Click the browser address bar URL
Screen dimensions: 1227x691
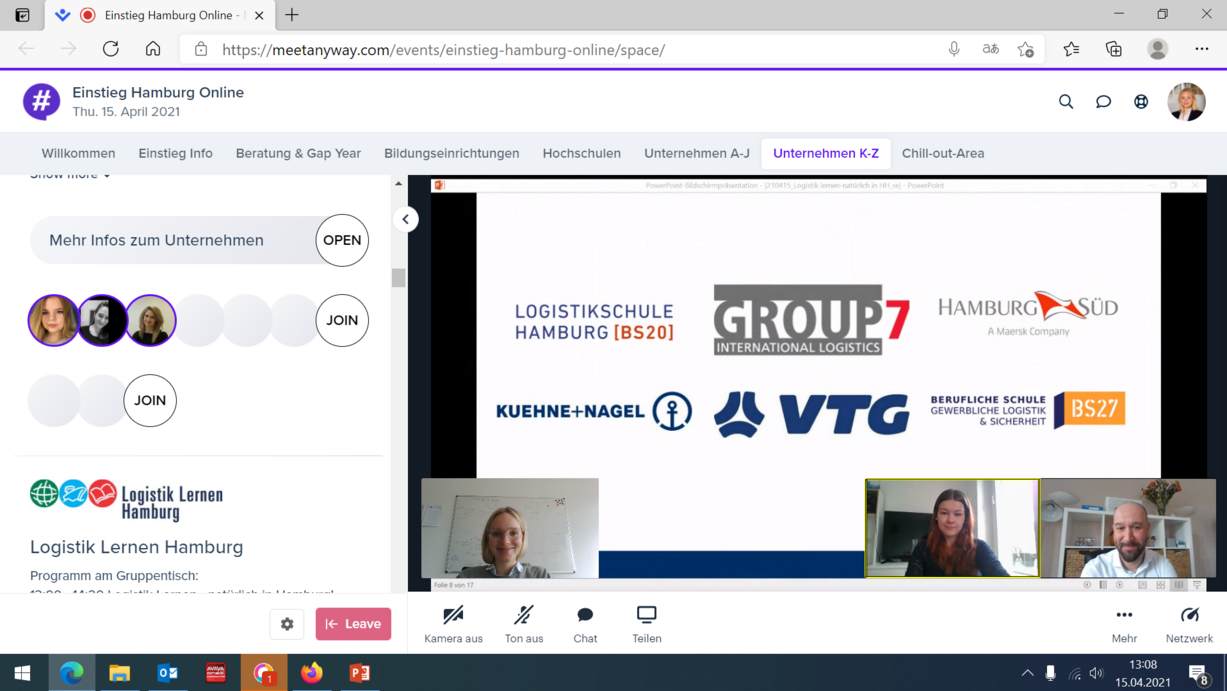click(443, 49)
